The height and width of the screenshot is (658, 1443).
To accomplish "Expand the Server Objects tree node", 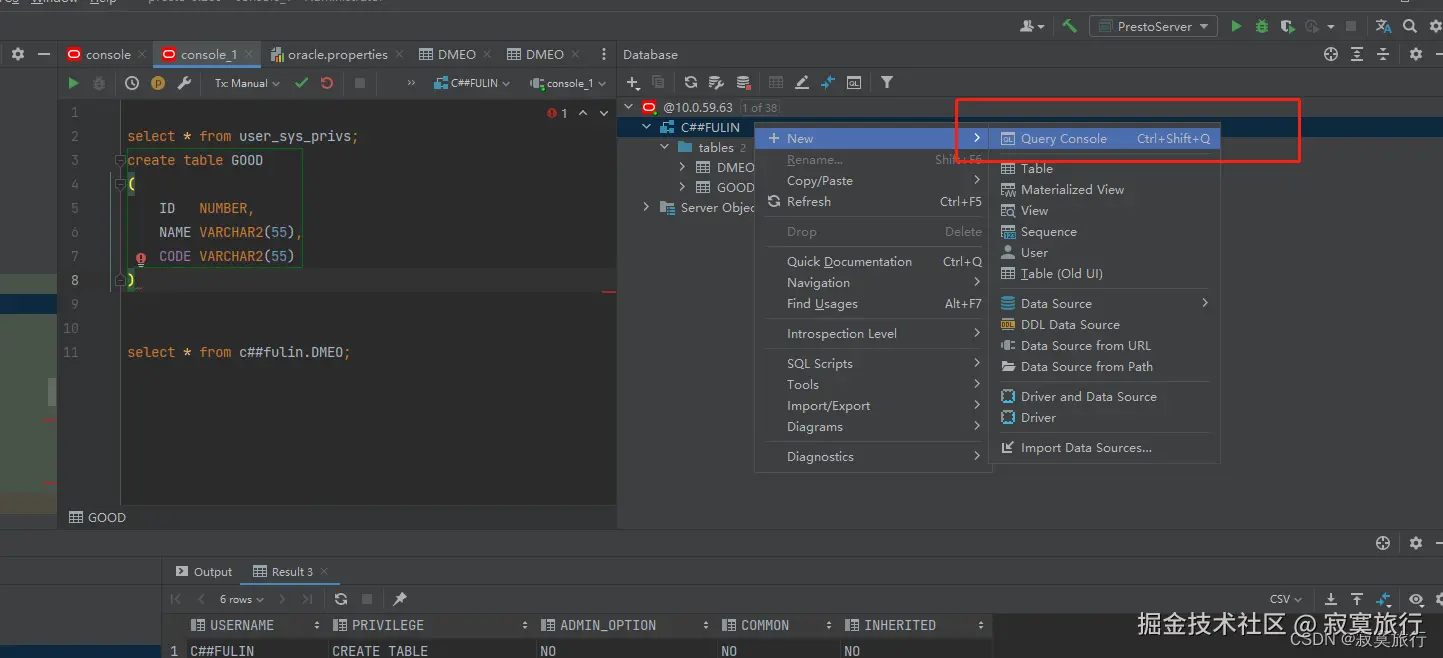I will [x=646, y=208].
